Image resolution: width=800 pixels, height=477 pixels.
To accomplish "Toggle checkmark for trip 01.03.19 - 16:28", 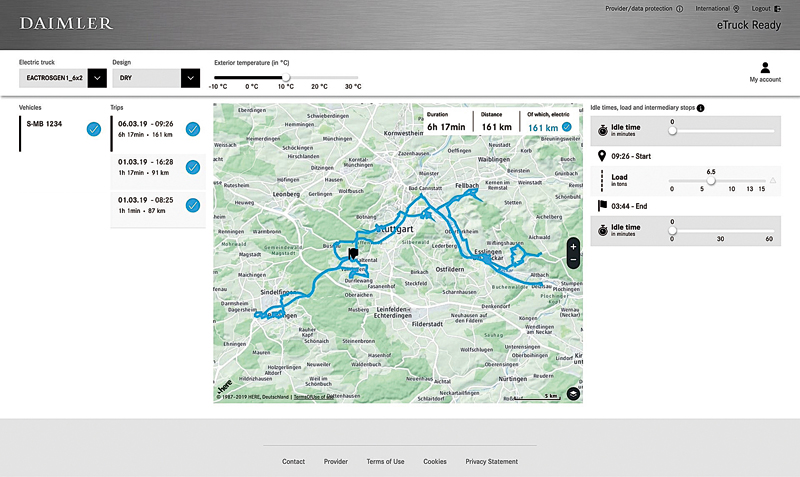I will tap(193, 167).
